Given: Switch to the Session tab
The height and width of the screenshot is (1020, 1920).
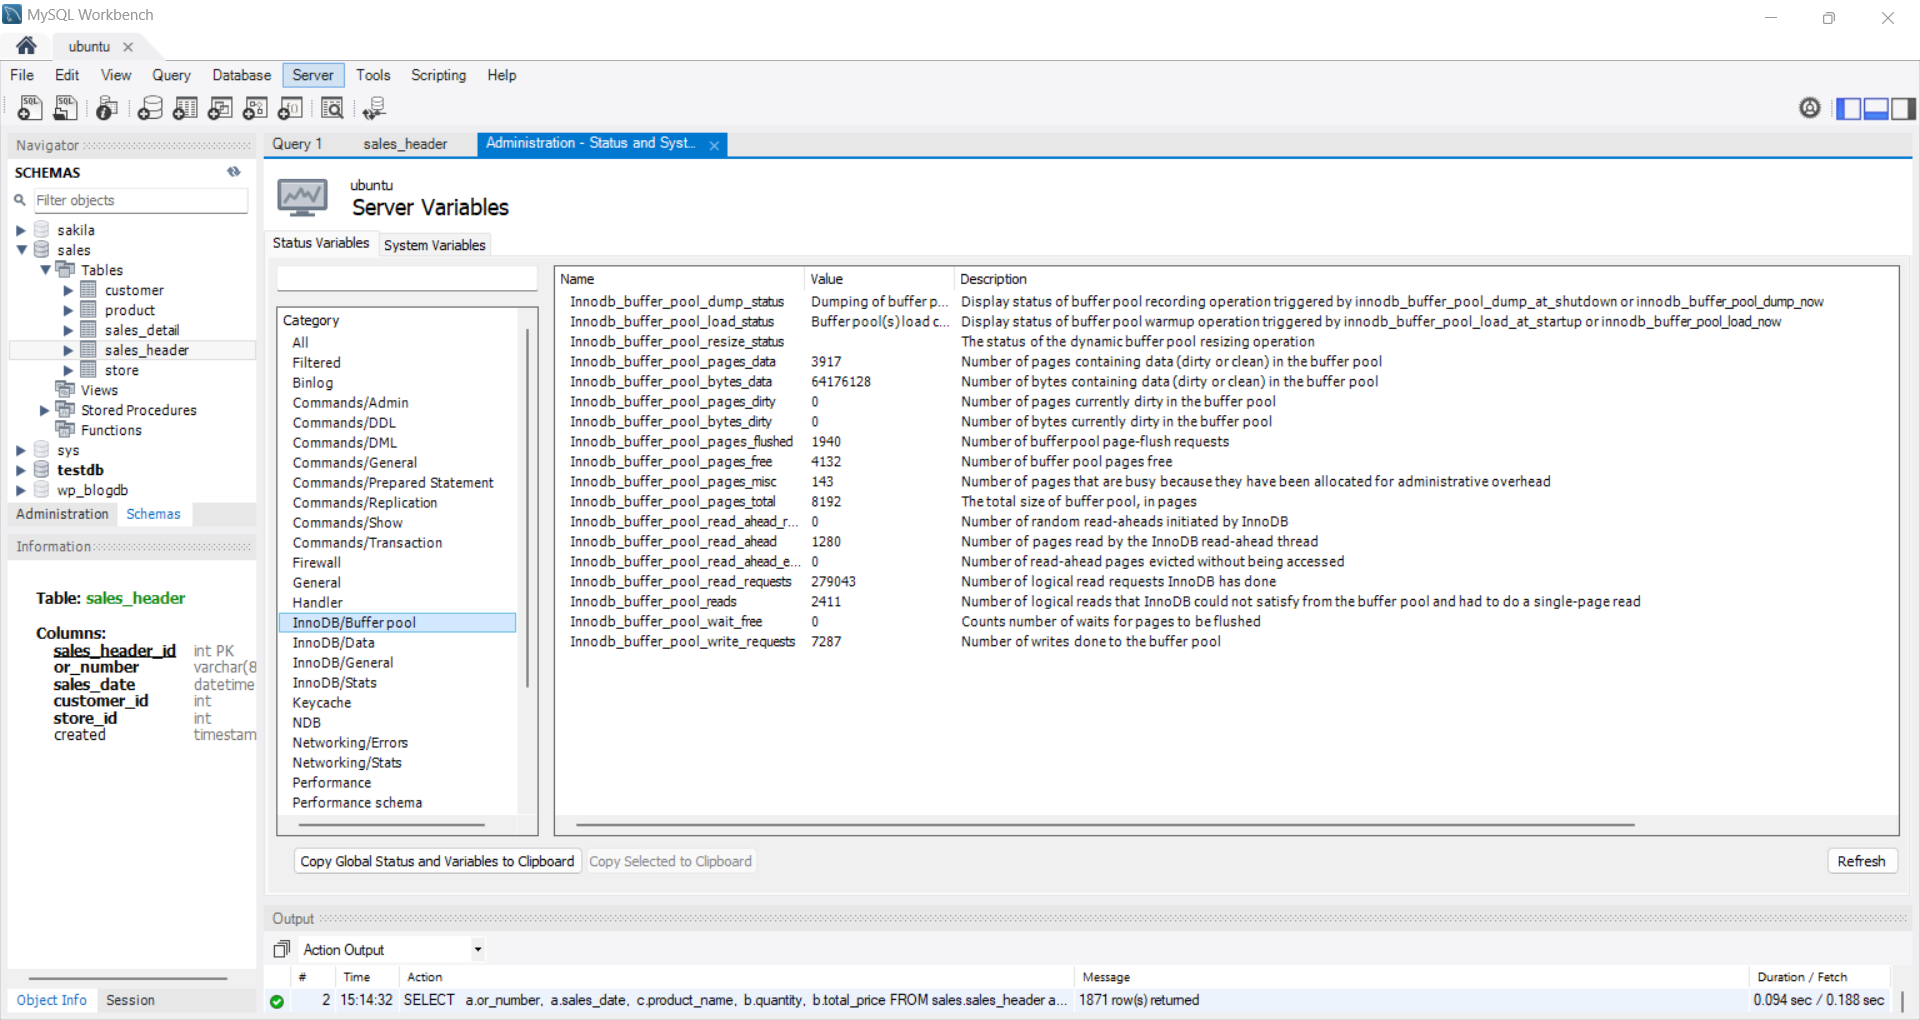Looking at the screenshot, I should click(130, 1000).
